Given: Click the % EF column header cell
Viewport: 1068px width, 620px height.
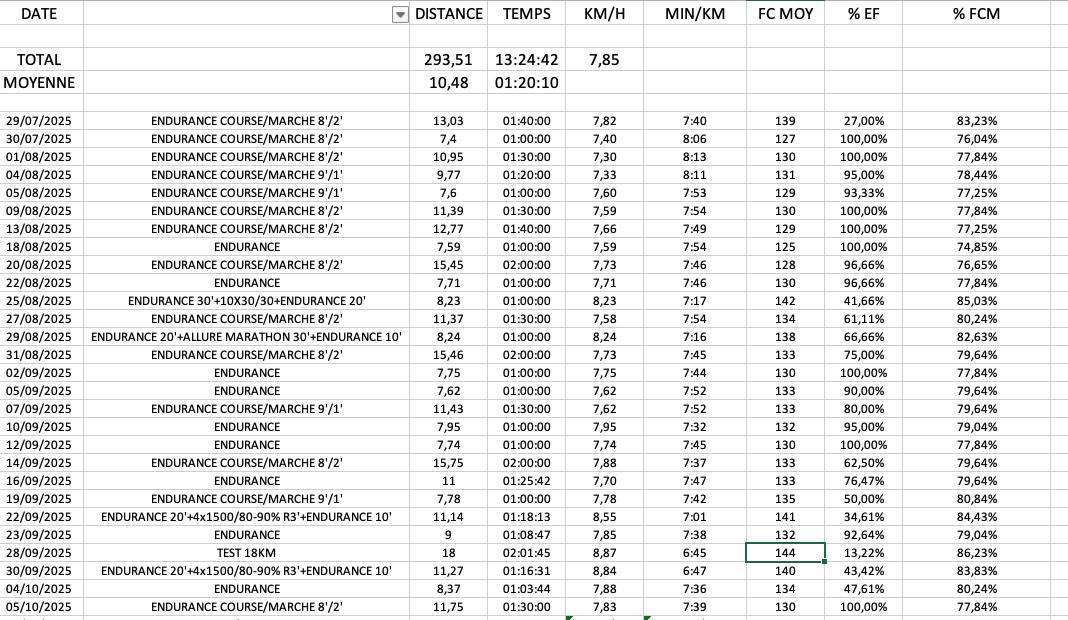Looking at the screenshot, I should click(x=863, y=14).
